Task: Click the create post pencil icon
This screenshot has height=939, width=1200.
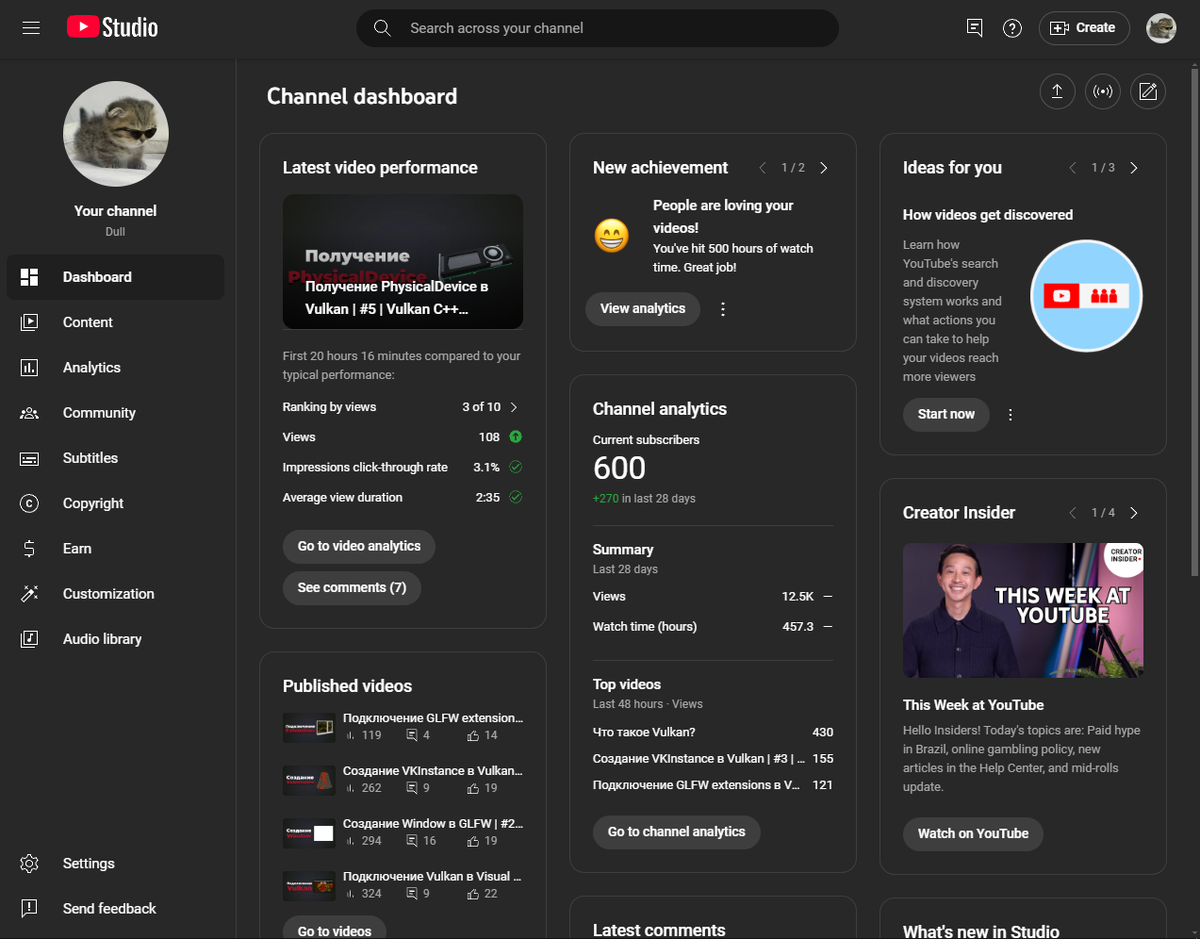Action: (x=1148, y=92)
